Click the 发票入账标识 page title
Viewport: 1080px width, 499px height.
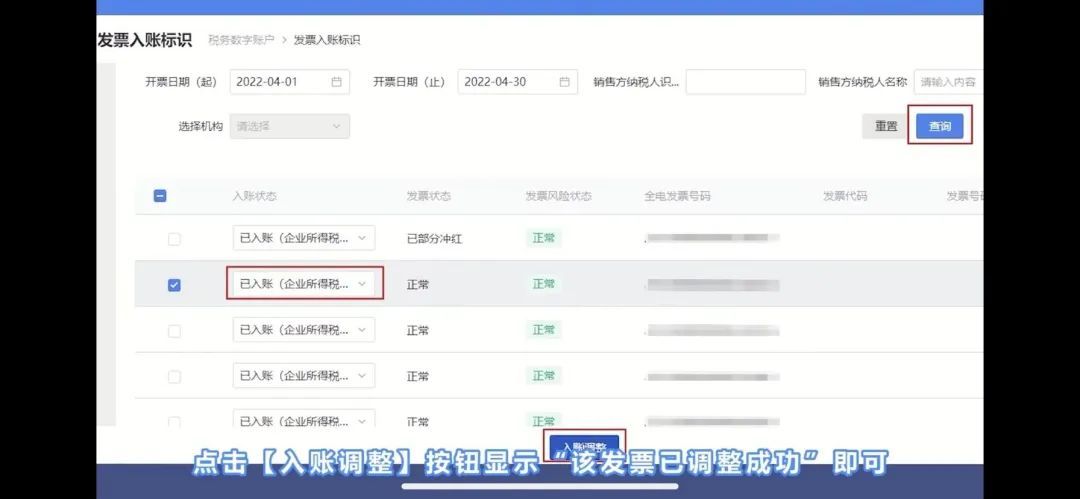pos(145,40)
